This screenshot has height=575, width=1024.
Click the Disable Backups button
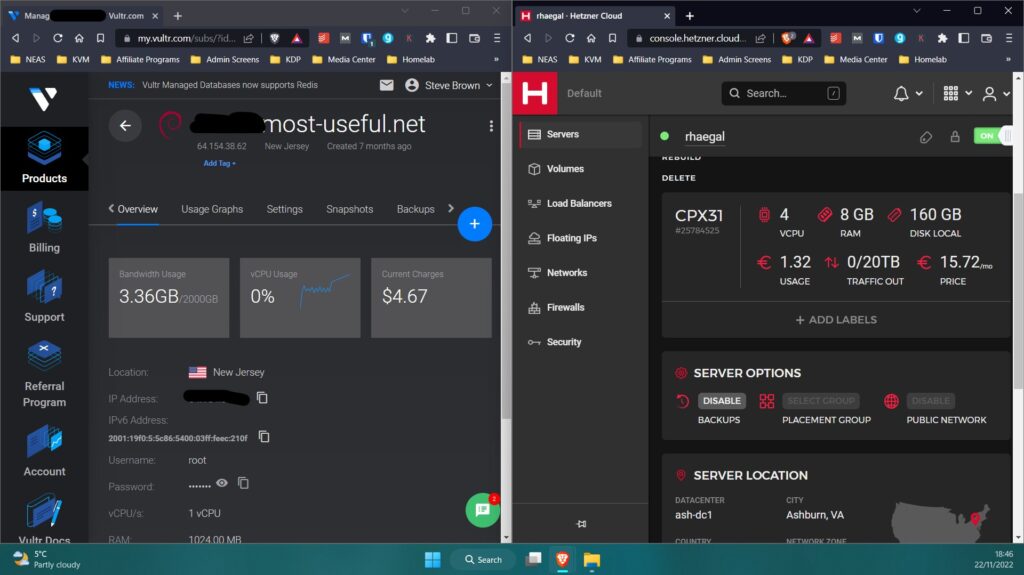coord(721,401)
